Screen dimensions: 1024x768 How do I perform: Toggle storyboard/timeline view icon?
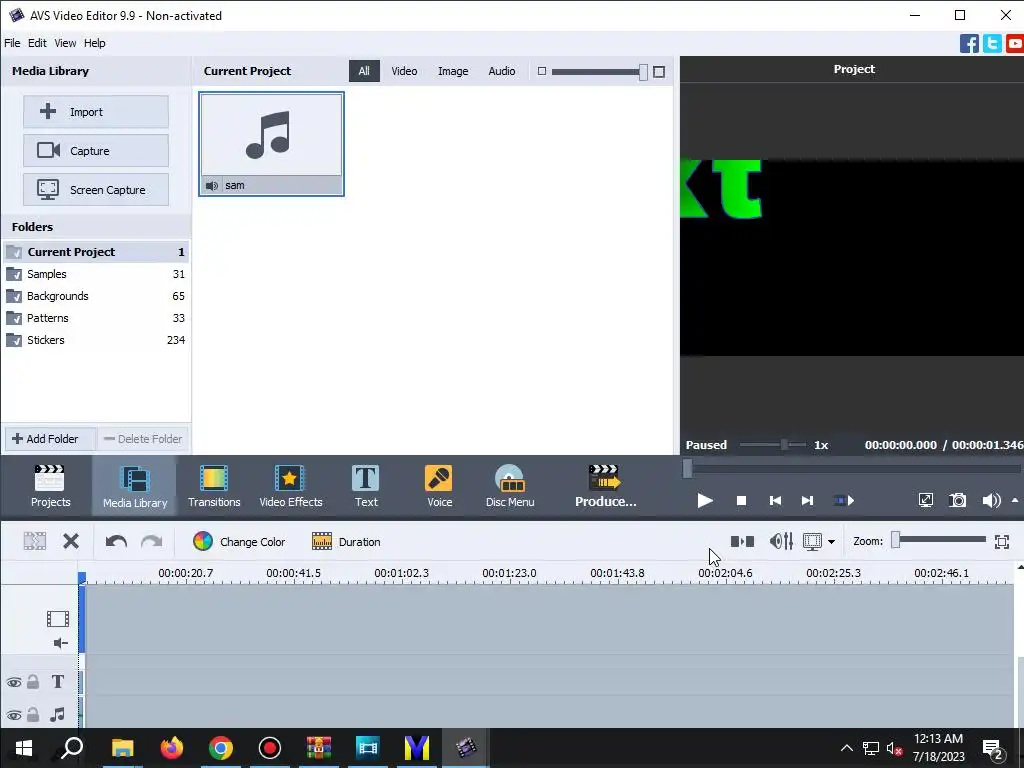pos(742,541)
